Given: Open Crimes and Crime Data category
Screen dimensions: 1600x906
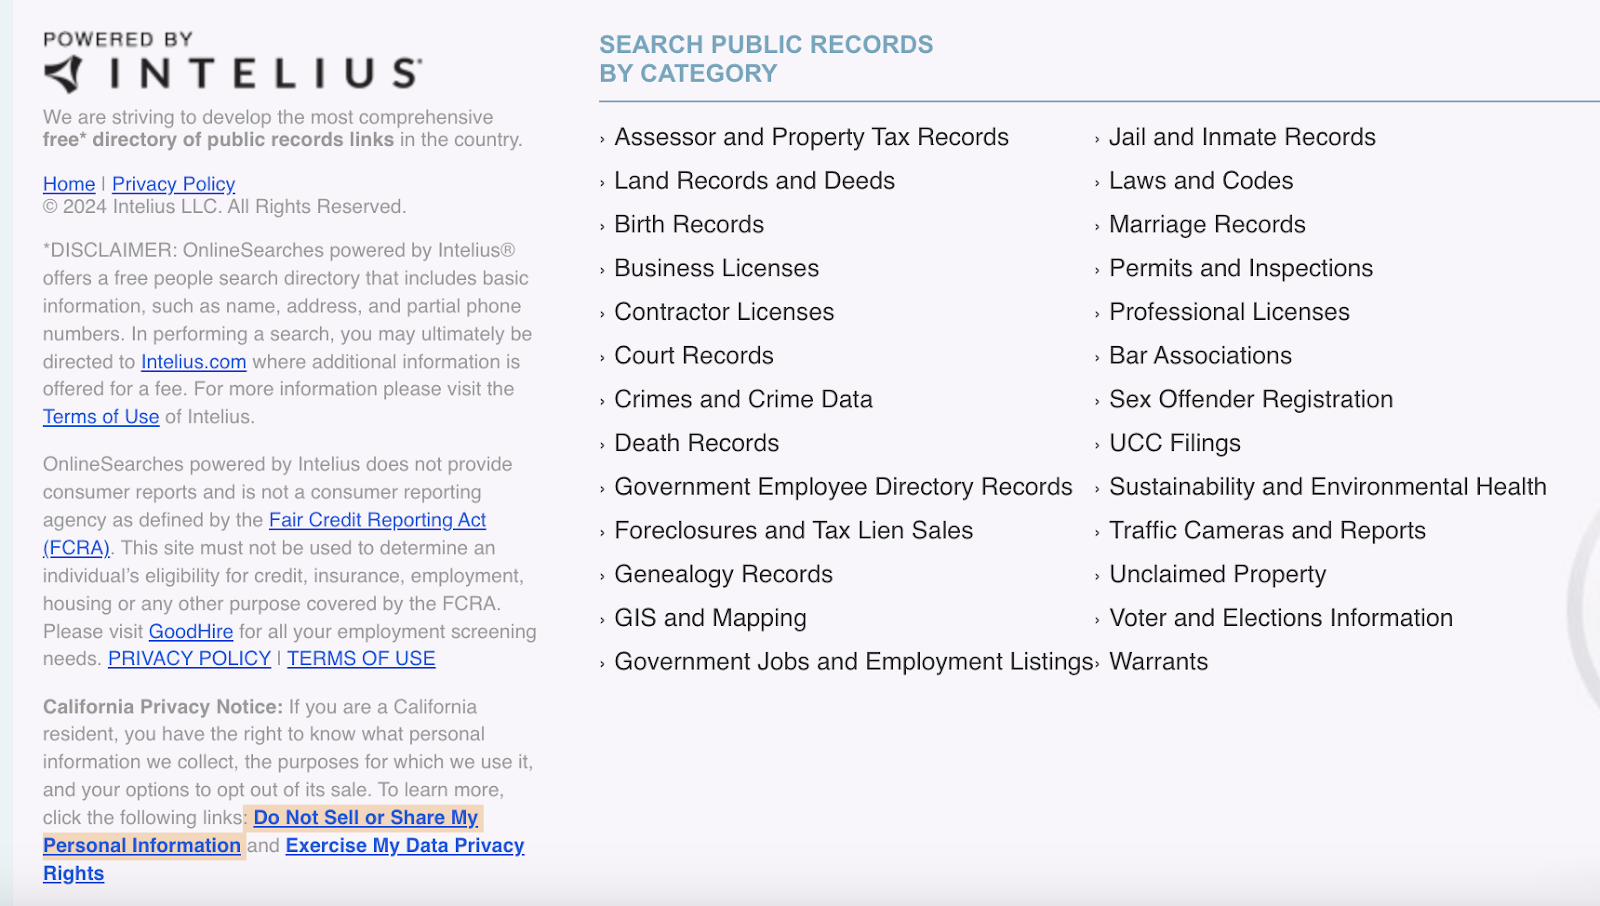Looking at the screenshot, I should 743,400.
